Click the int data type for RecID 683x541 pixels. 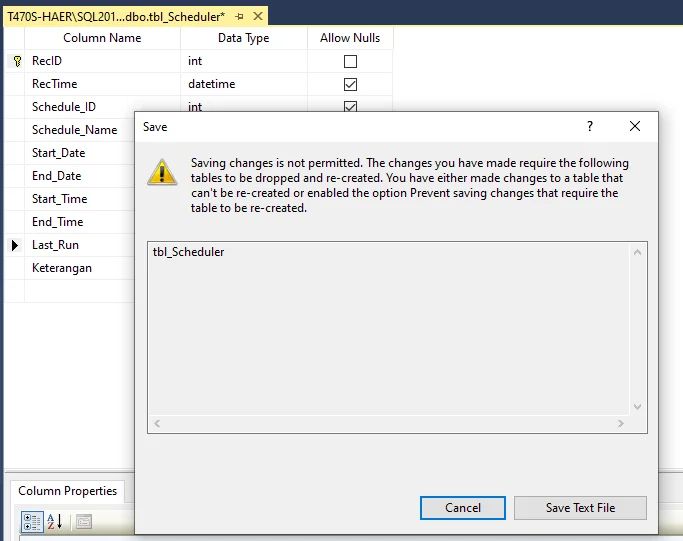tap(243, 61)
